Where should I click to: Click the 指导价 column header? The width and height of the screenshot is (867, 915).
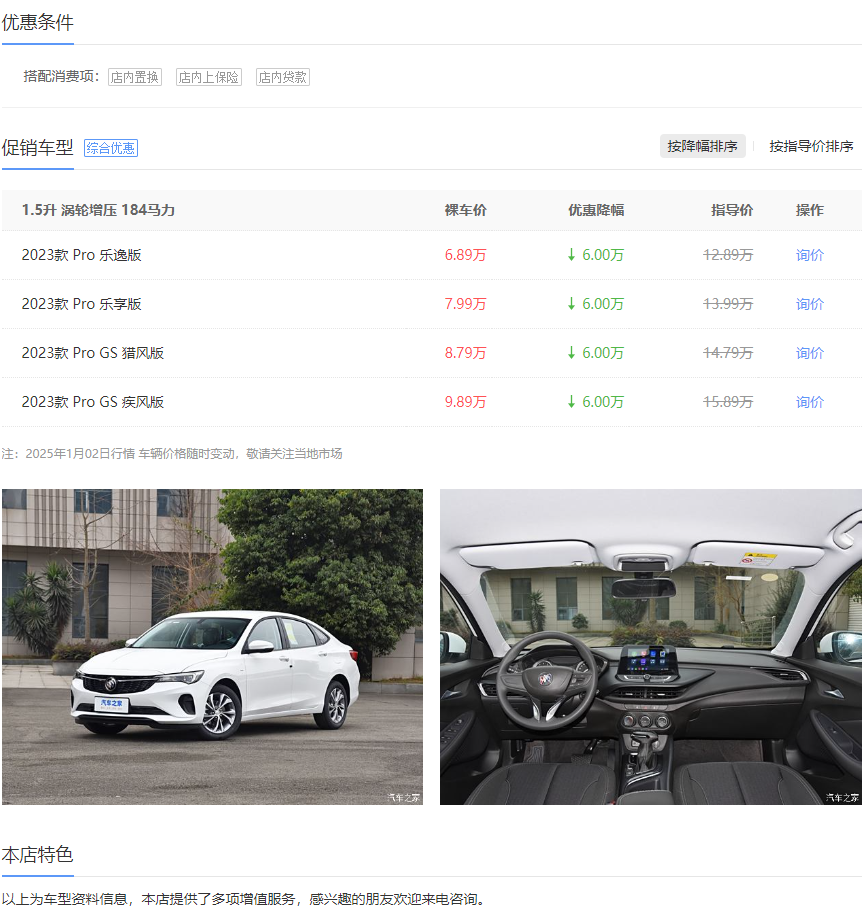732,210
